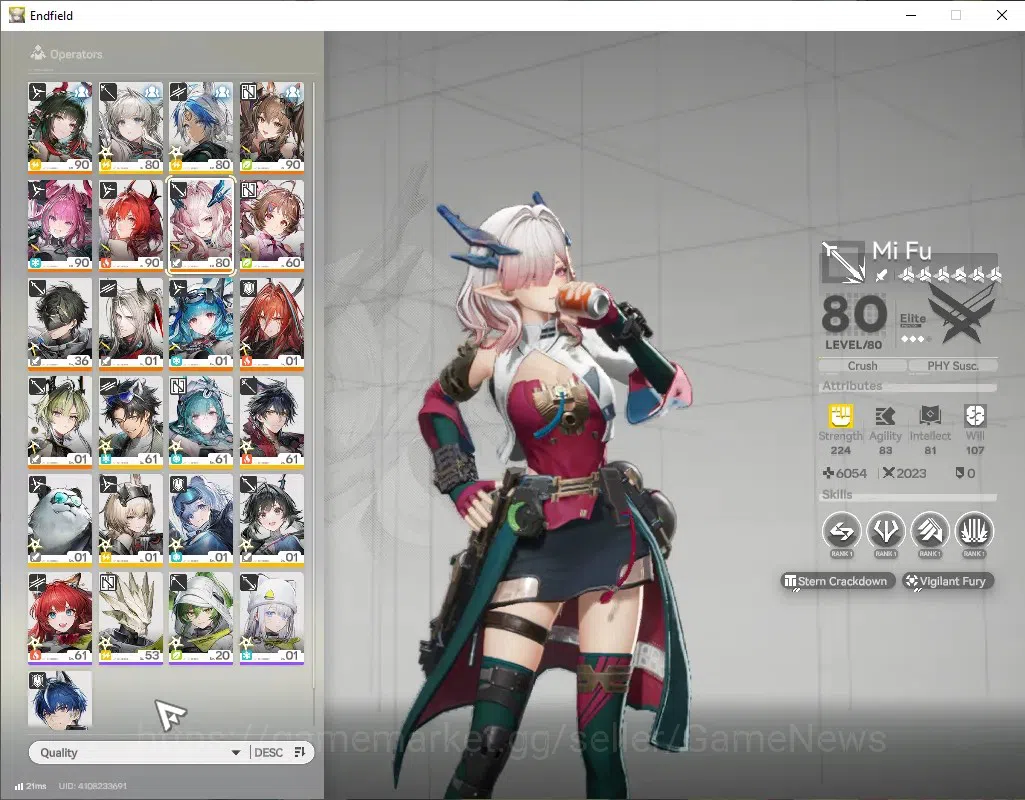
Task: Select brown-haired operator with animal ears, level 90
Action: point(272,127)
